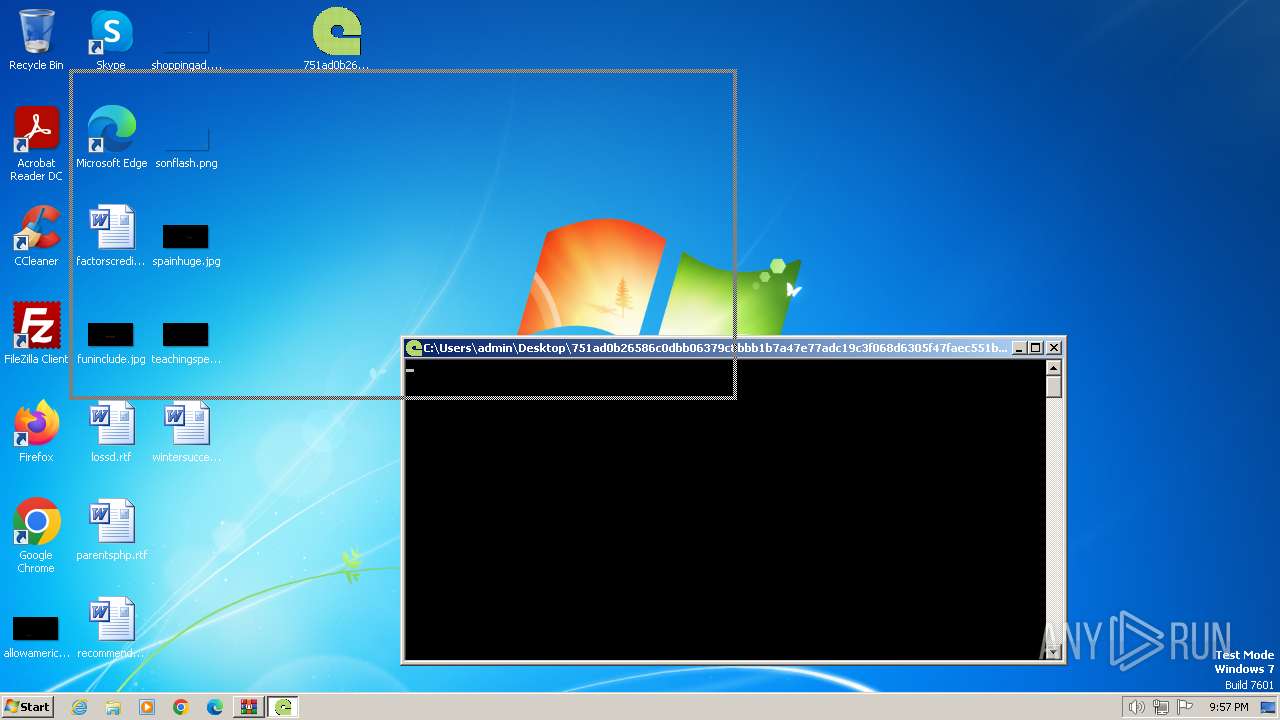Image resolution: width=1280 pixels, height=720 pixels.
Task: Open Acrobat Reader DC shortcut
Action: coord(36,144)
